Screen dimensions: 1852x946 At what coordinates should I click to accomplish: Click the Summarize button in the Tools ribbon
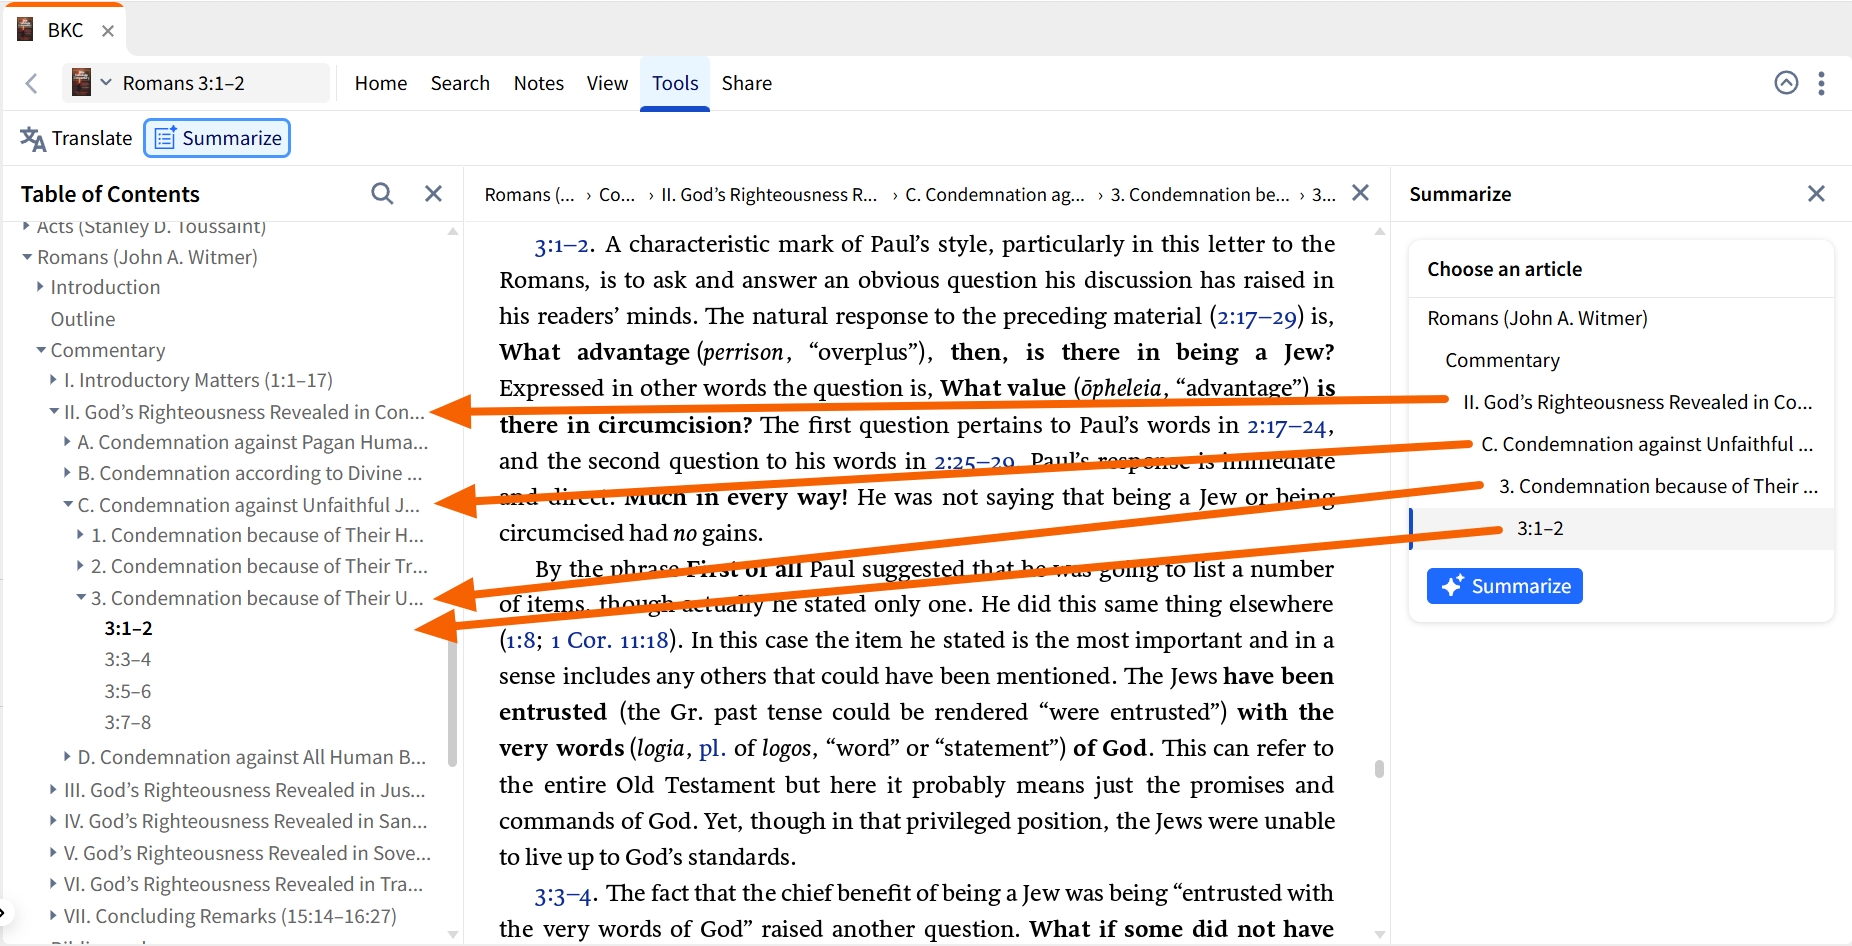coord(217,138)
